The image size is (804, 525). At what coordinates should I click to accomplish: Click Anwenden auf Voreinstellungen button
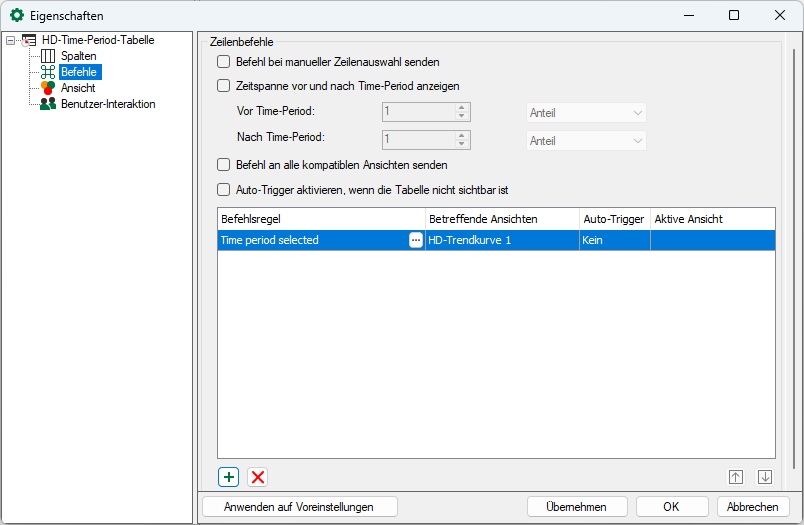299,507
